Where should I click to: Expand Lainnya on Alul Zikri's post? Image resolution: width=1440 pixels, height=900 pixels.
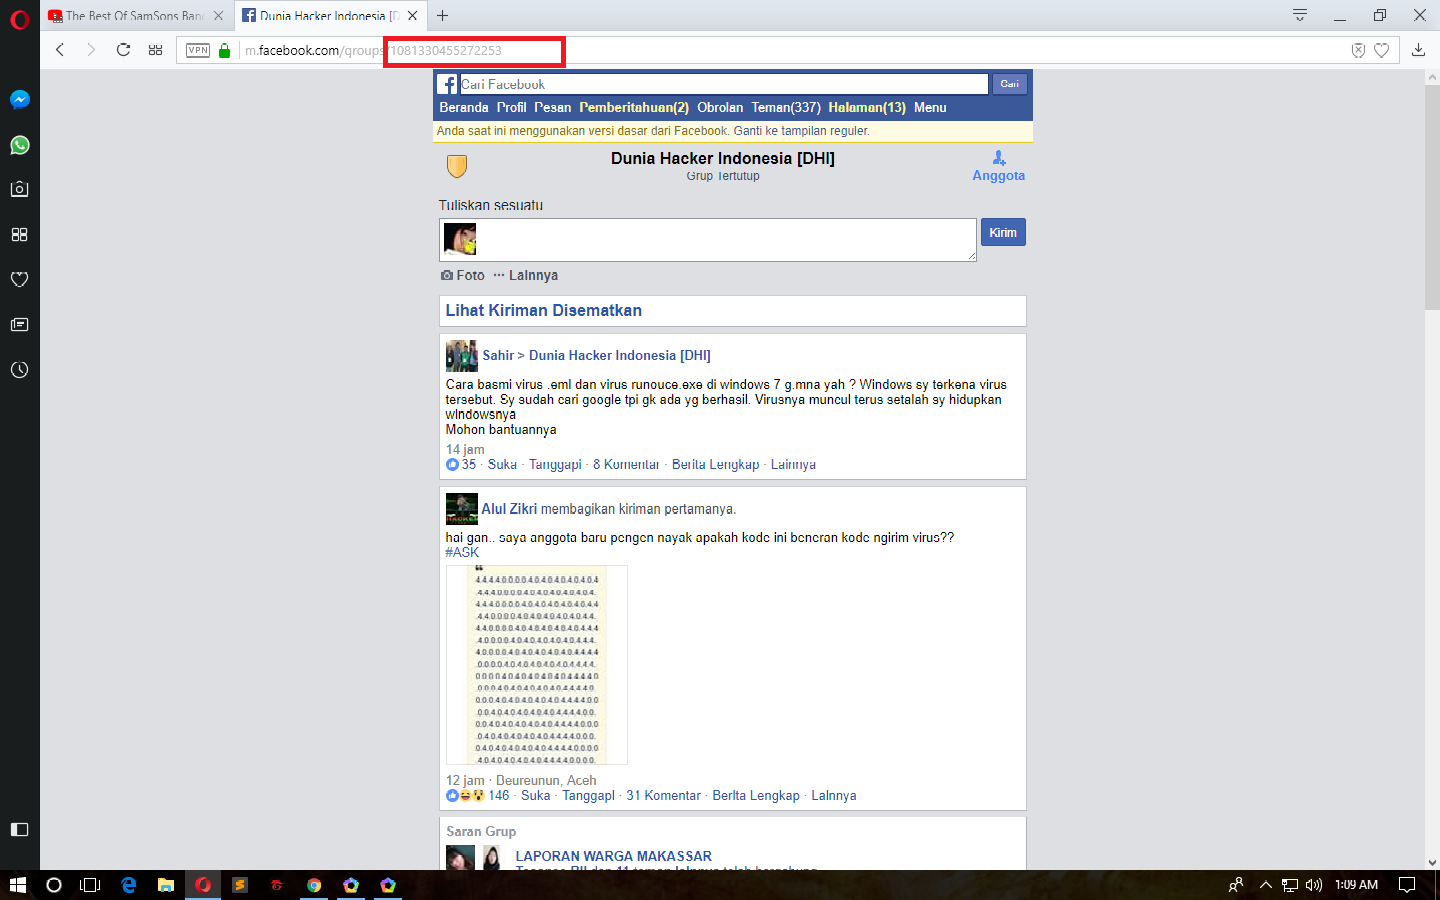834,796
